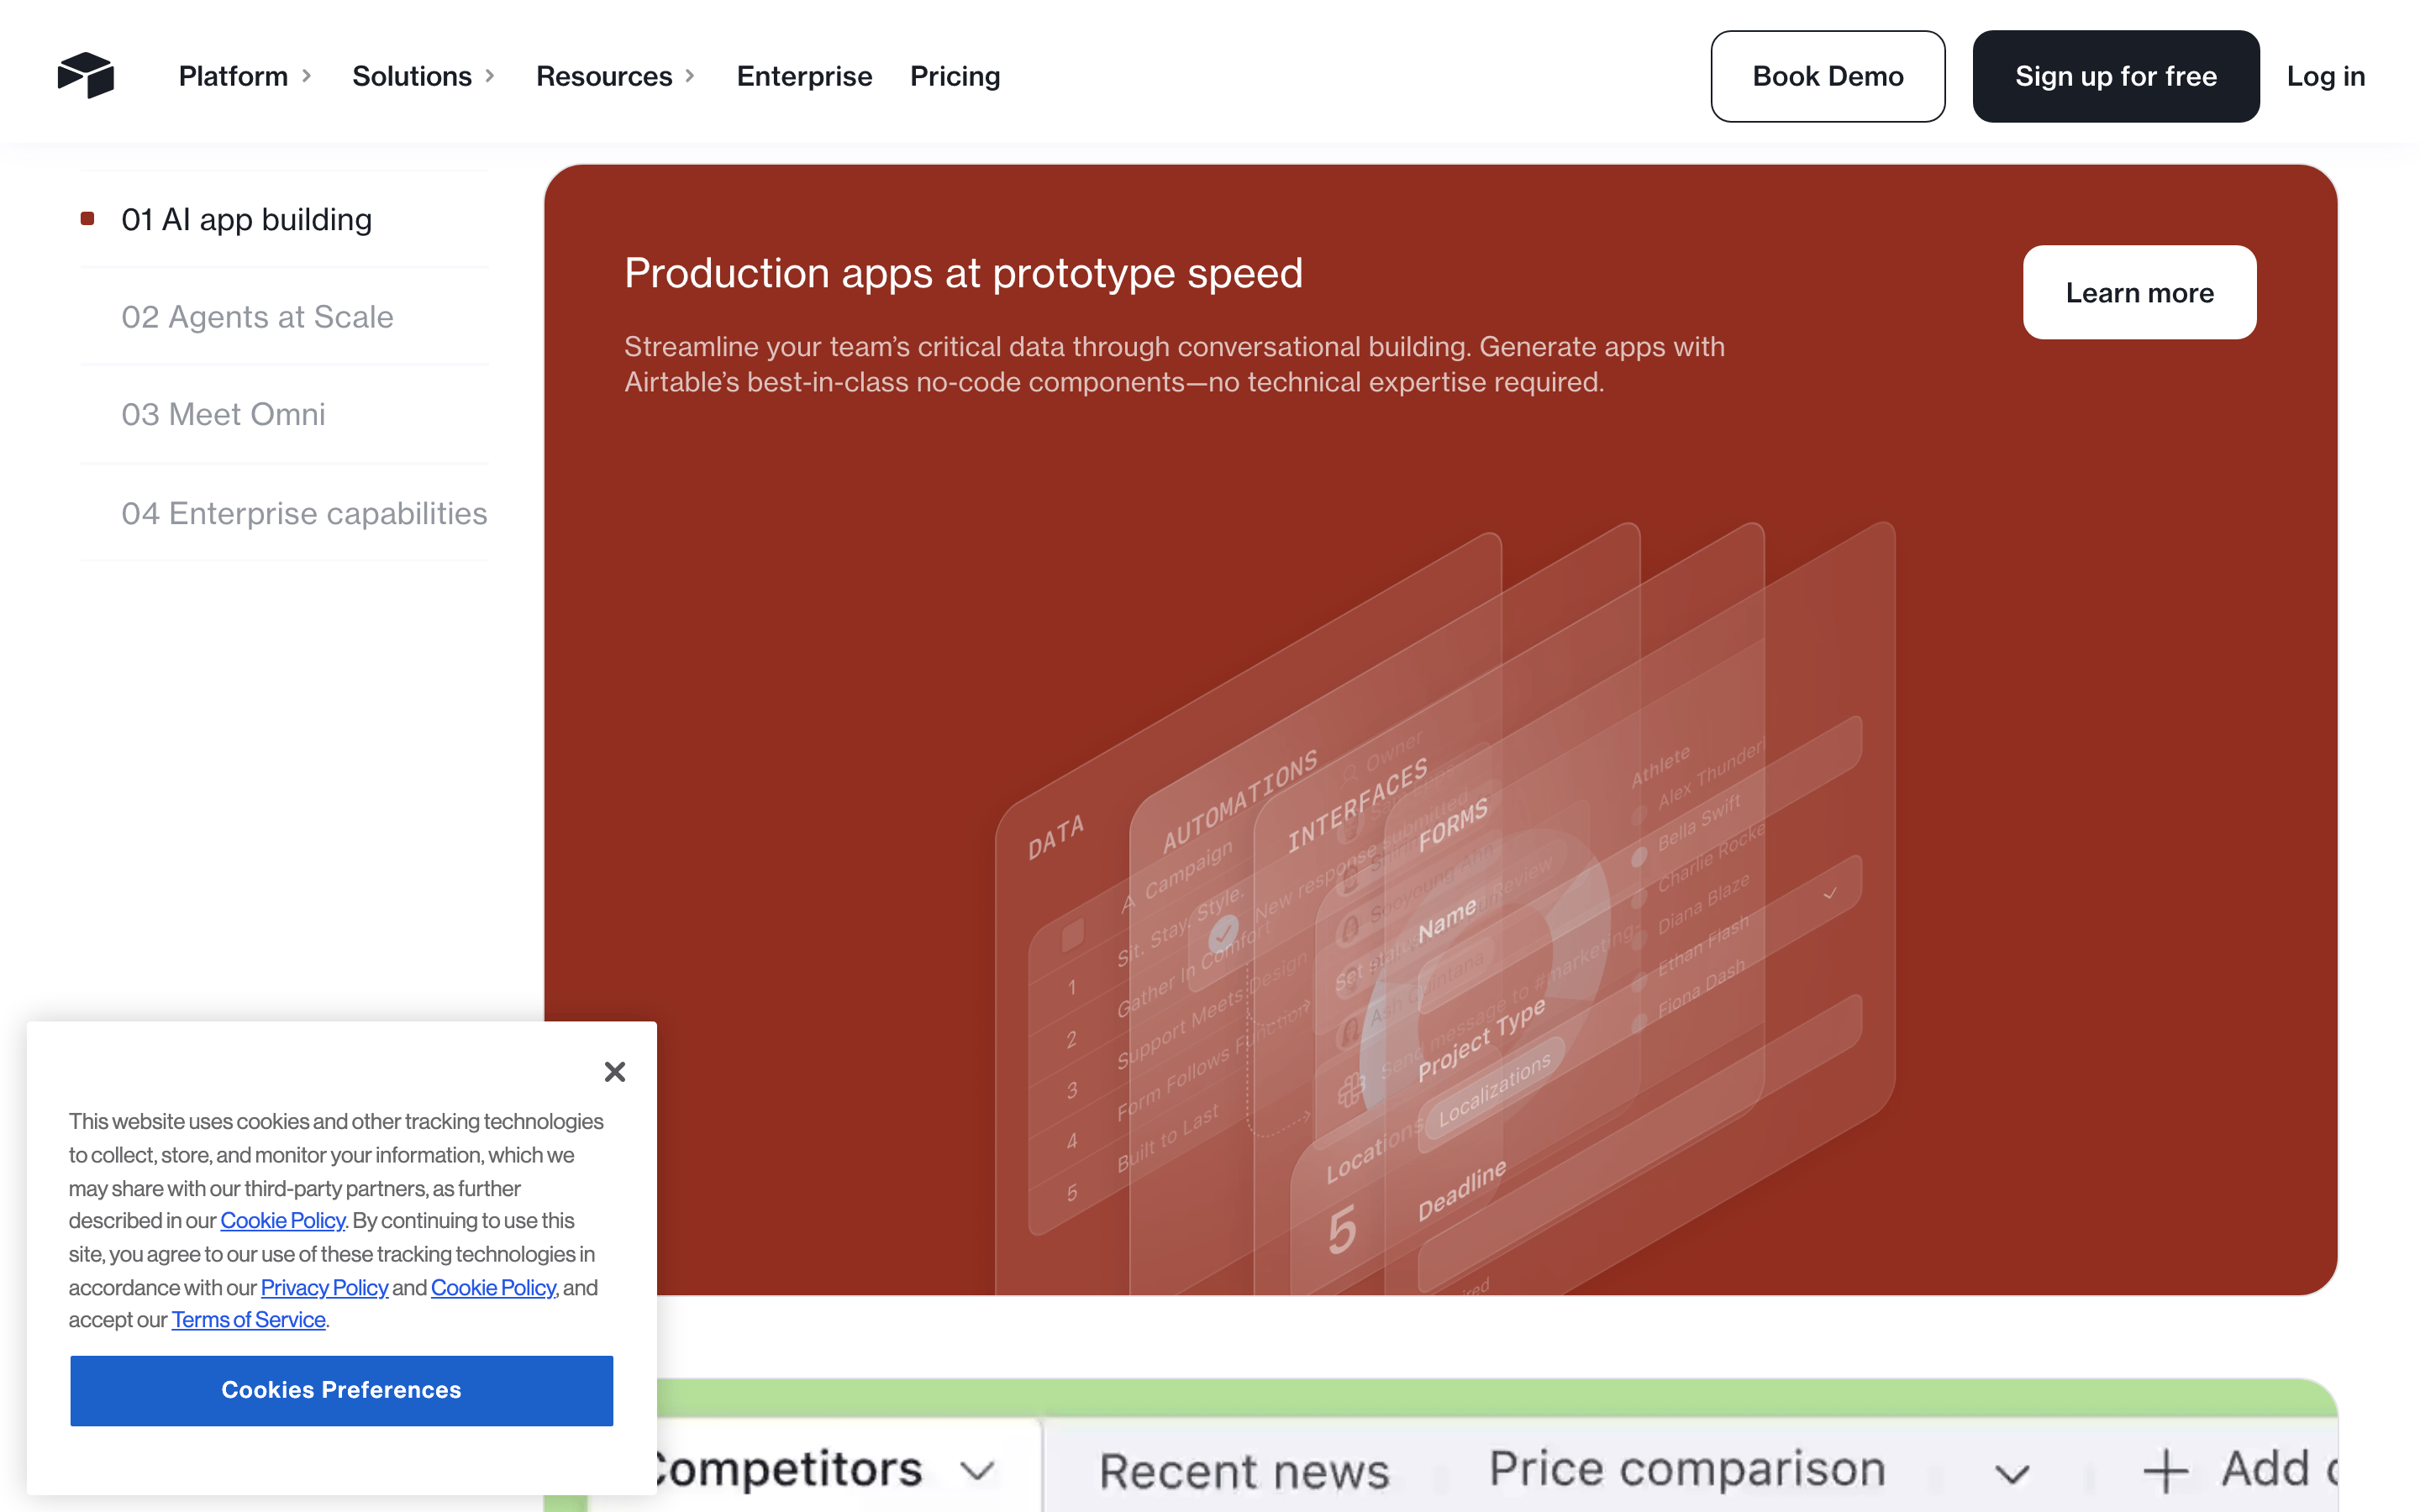This screenshot has width=2420, height=1512.
Task: Open the Terms of Service link
Action: coord(248,1320)
